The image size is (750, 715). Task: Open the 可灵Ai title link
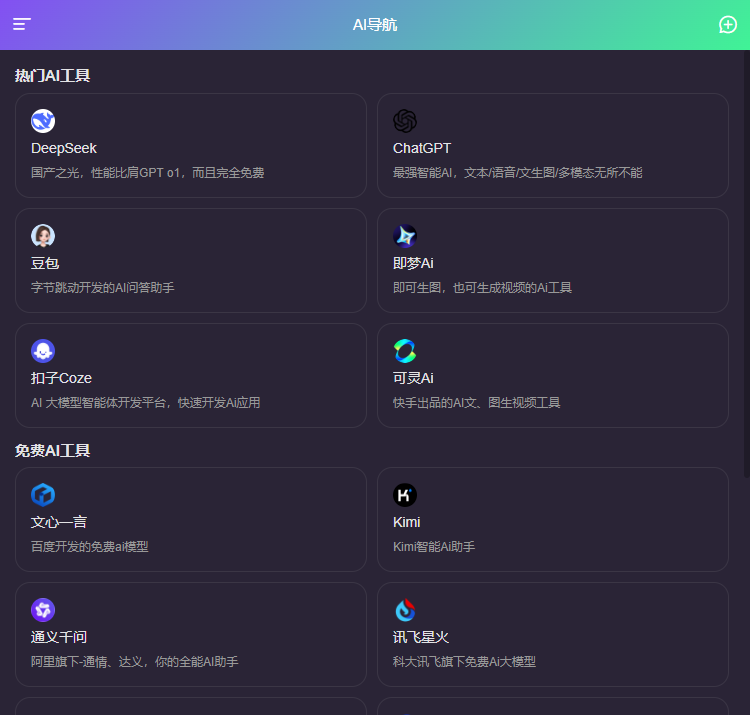(x=413, y=378)
